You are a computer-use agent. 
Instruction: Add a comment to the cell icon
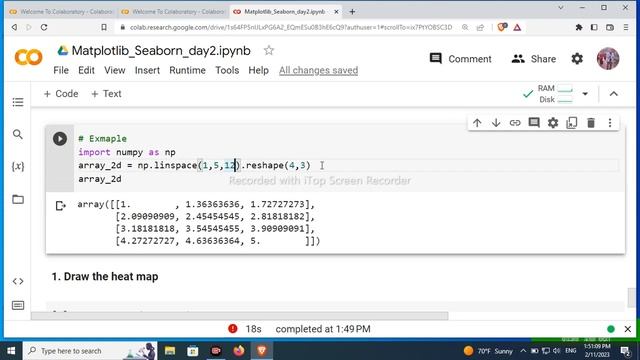(x=534, y=123)
